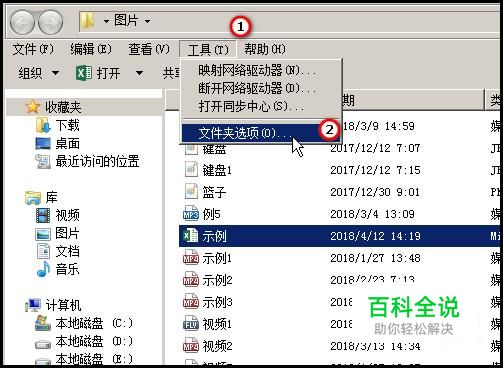Image resolution: width=503 pixels, height=368 pixels.
Task: Select 文件夹选项(O) menu entry
Action: click(x=261, y=133)
